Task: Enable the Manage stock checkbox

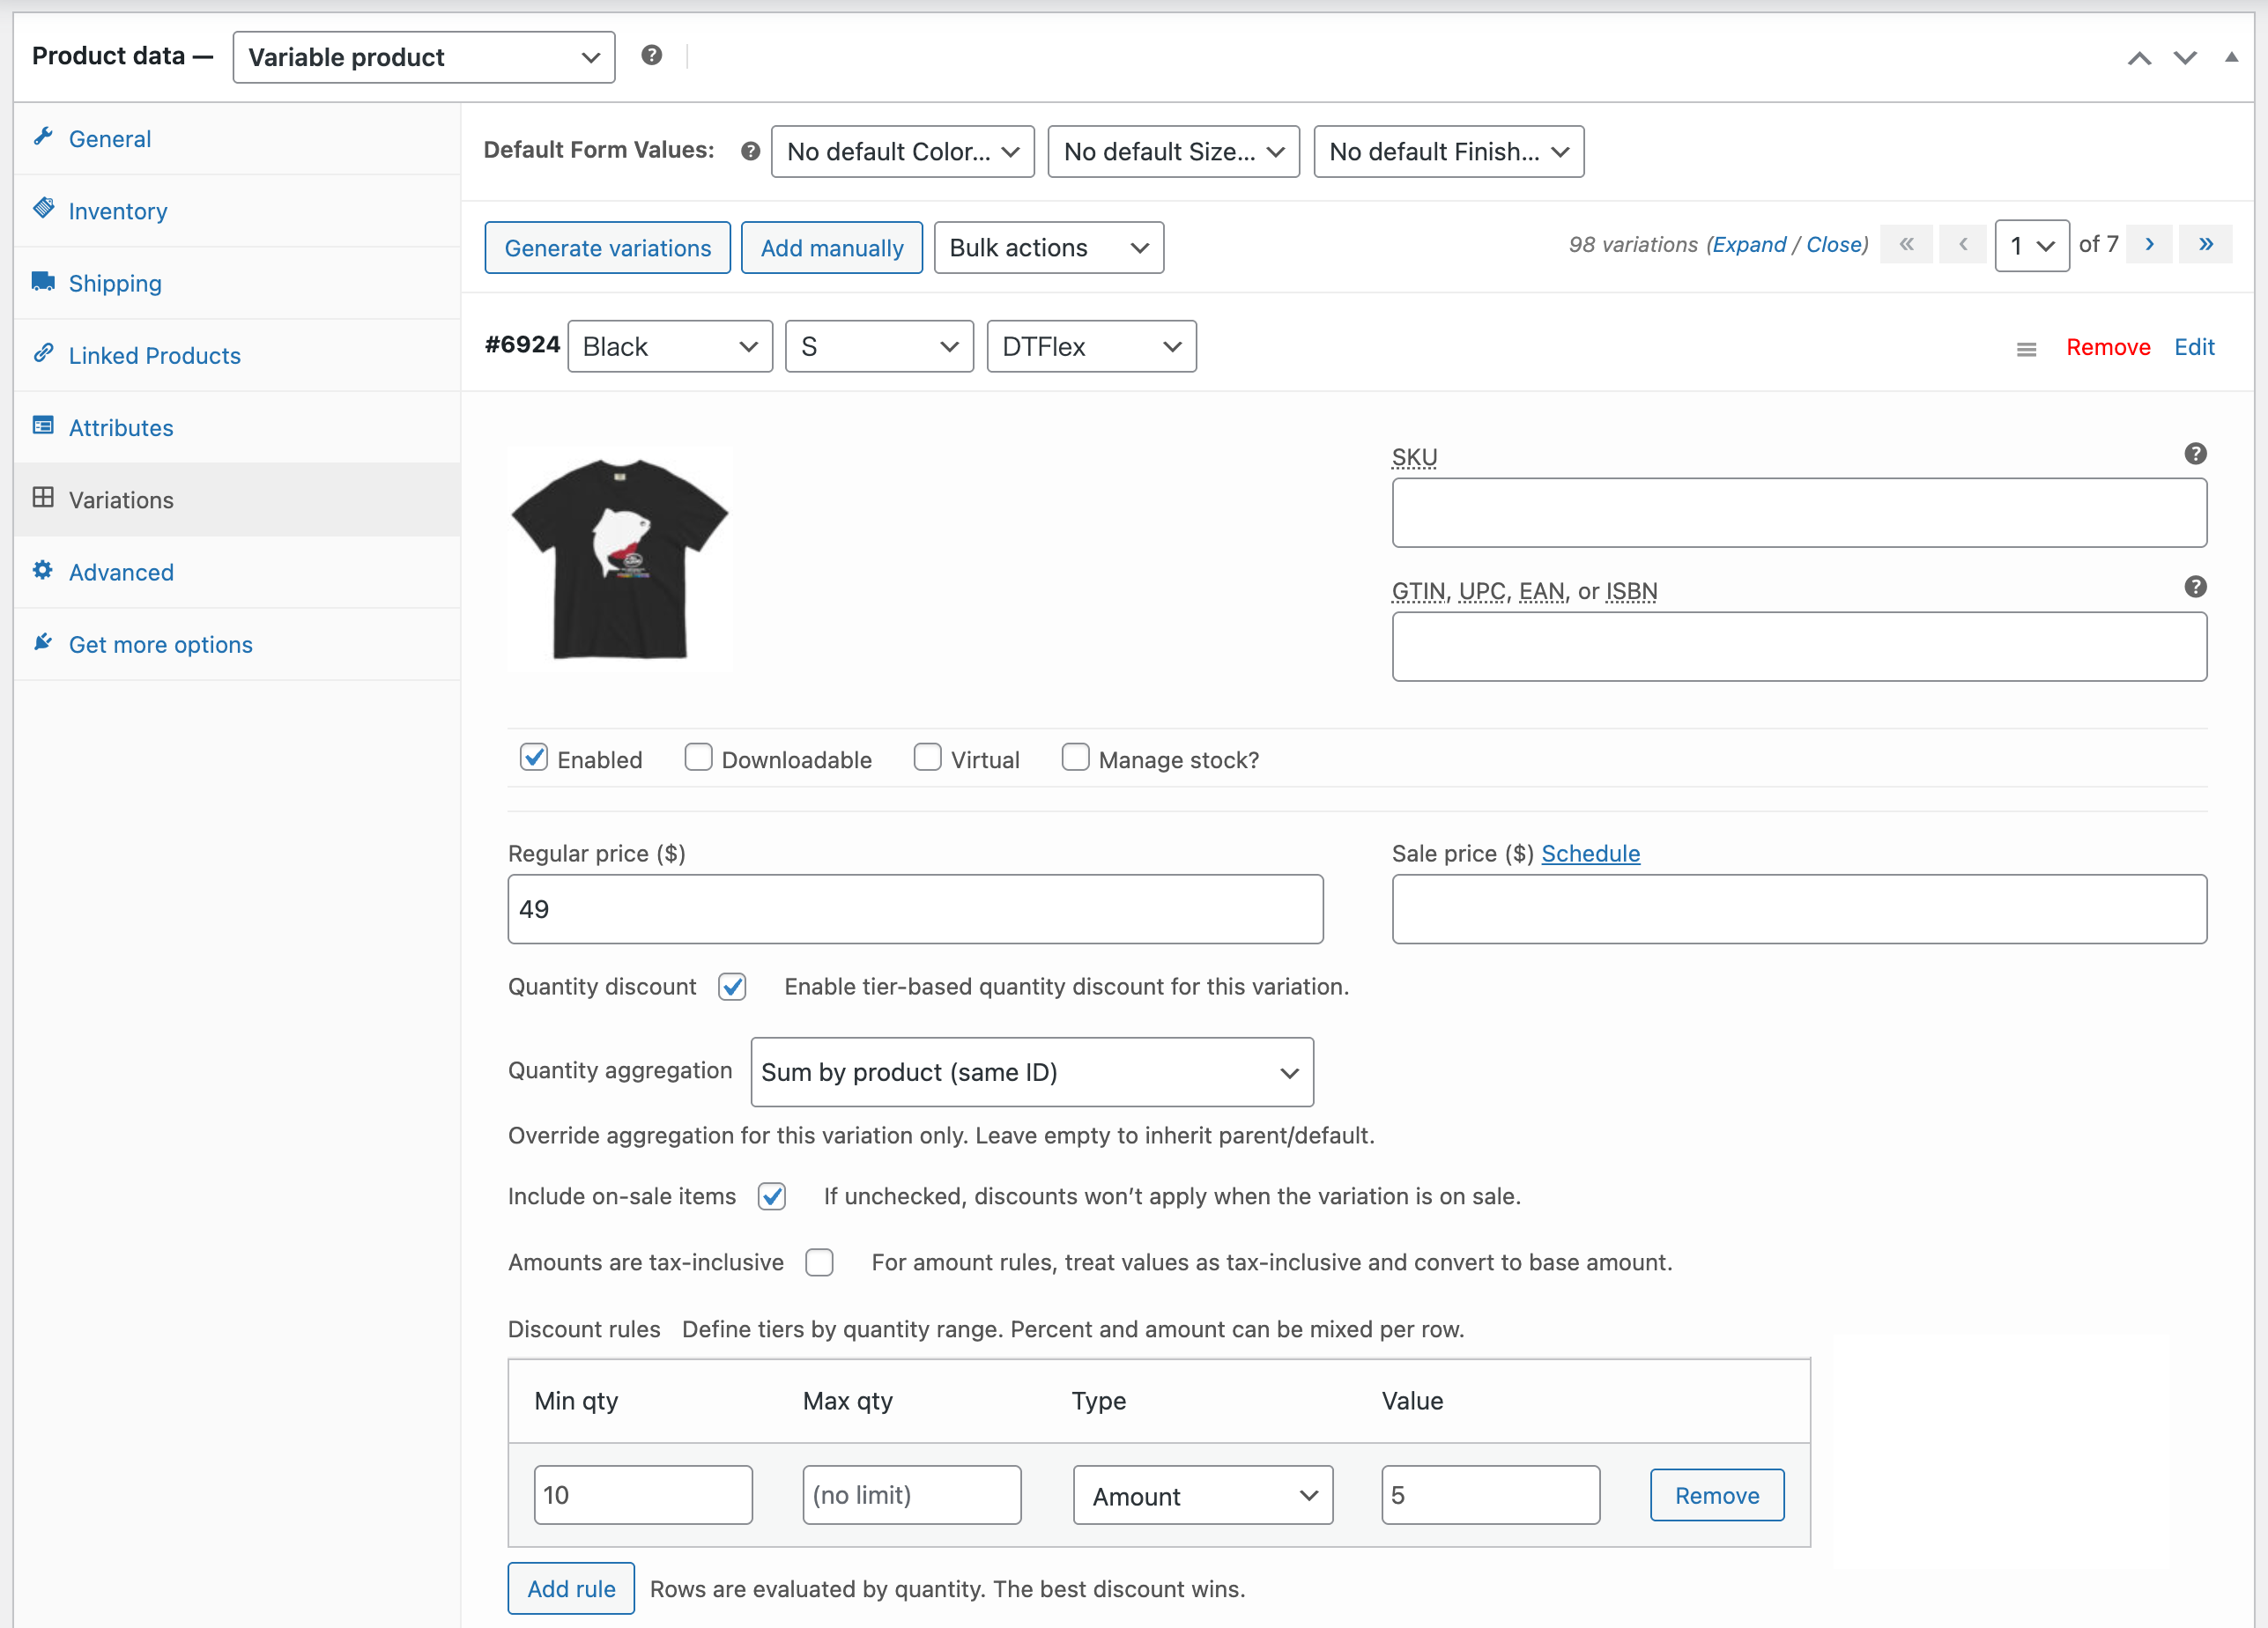Action: [1075, 757]
